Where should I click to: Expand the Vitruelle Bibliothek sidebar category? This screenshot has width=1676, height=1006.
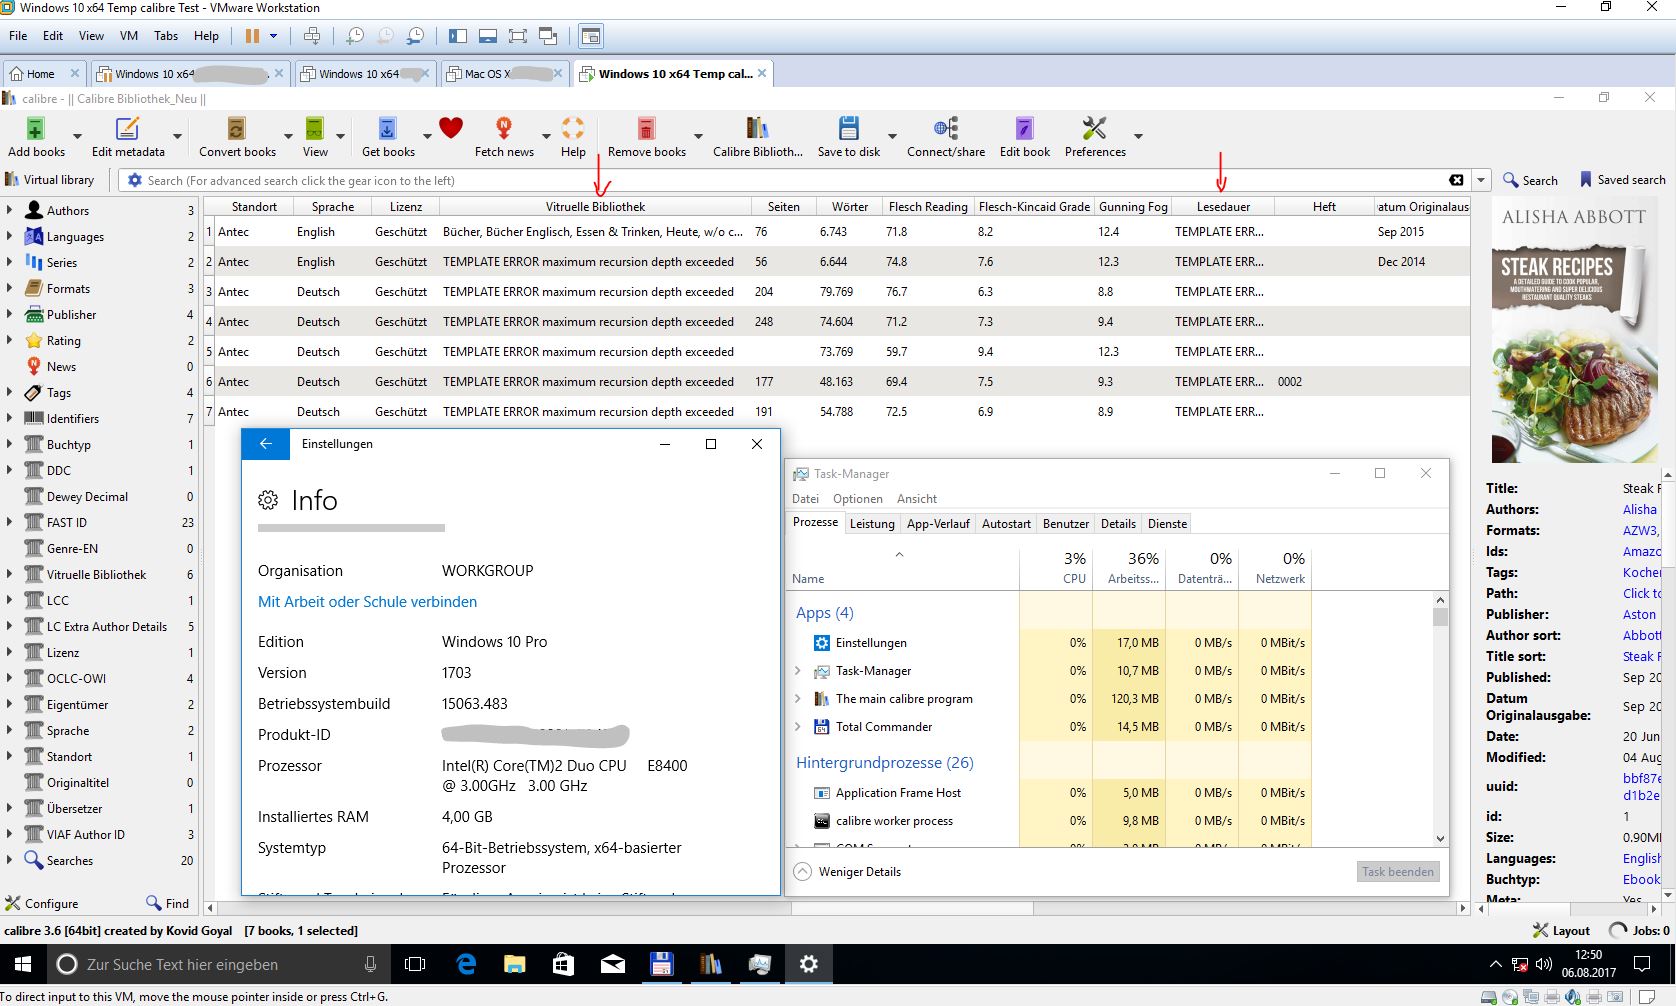9,574
